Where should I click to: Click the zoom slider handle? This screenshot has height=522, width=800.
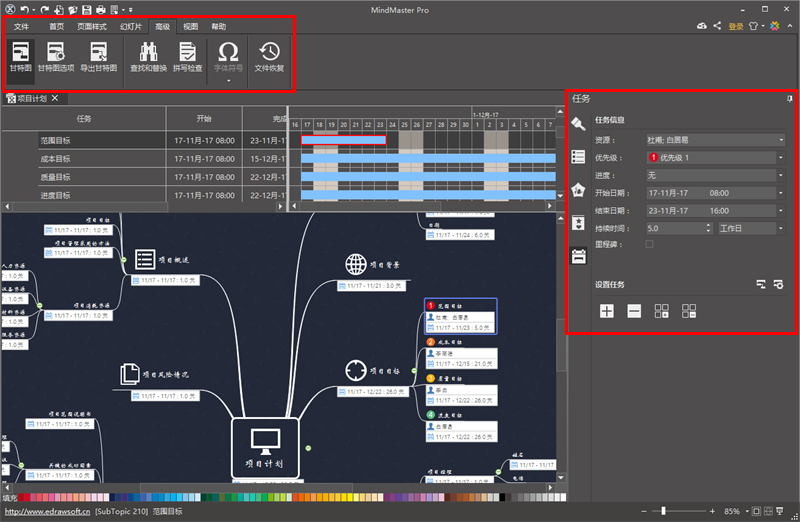coord(663,511)
